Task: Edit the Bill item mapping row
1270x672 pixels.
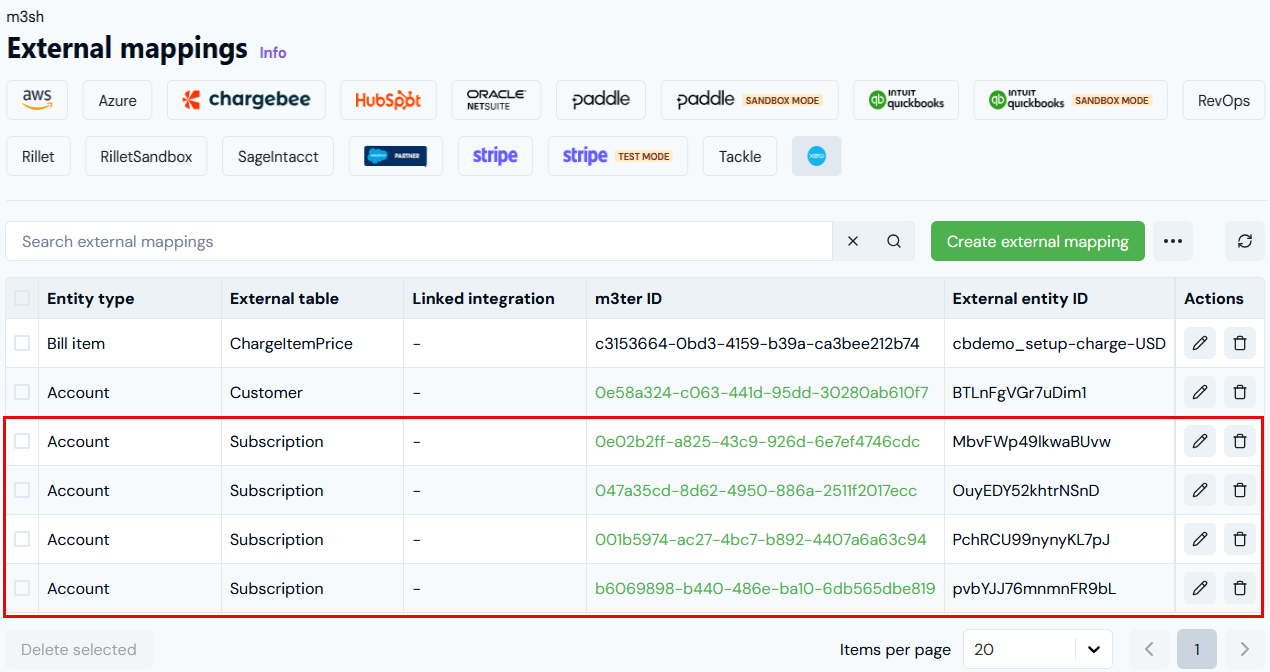Action: [1200, 343]
